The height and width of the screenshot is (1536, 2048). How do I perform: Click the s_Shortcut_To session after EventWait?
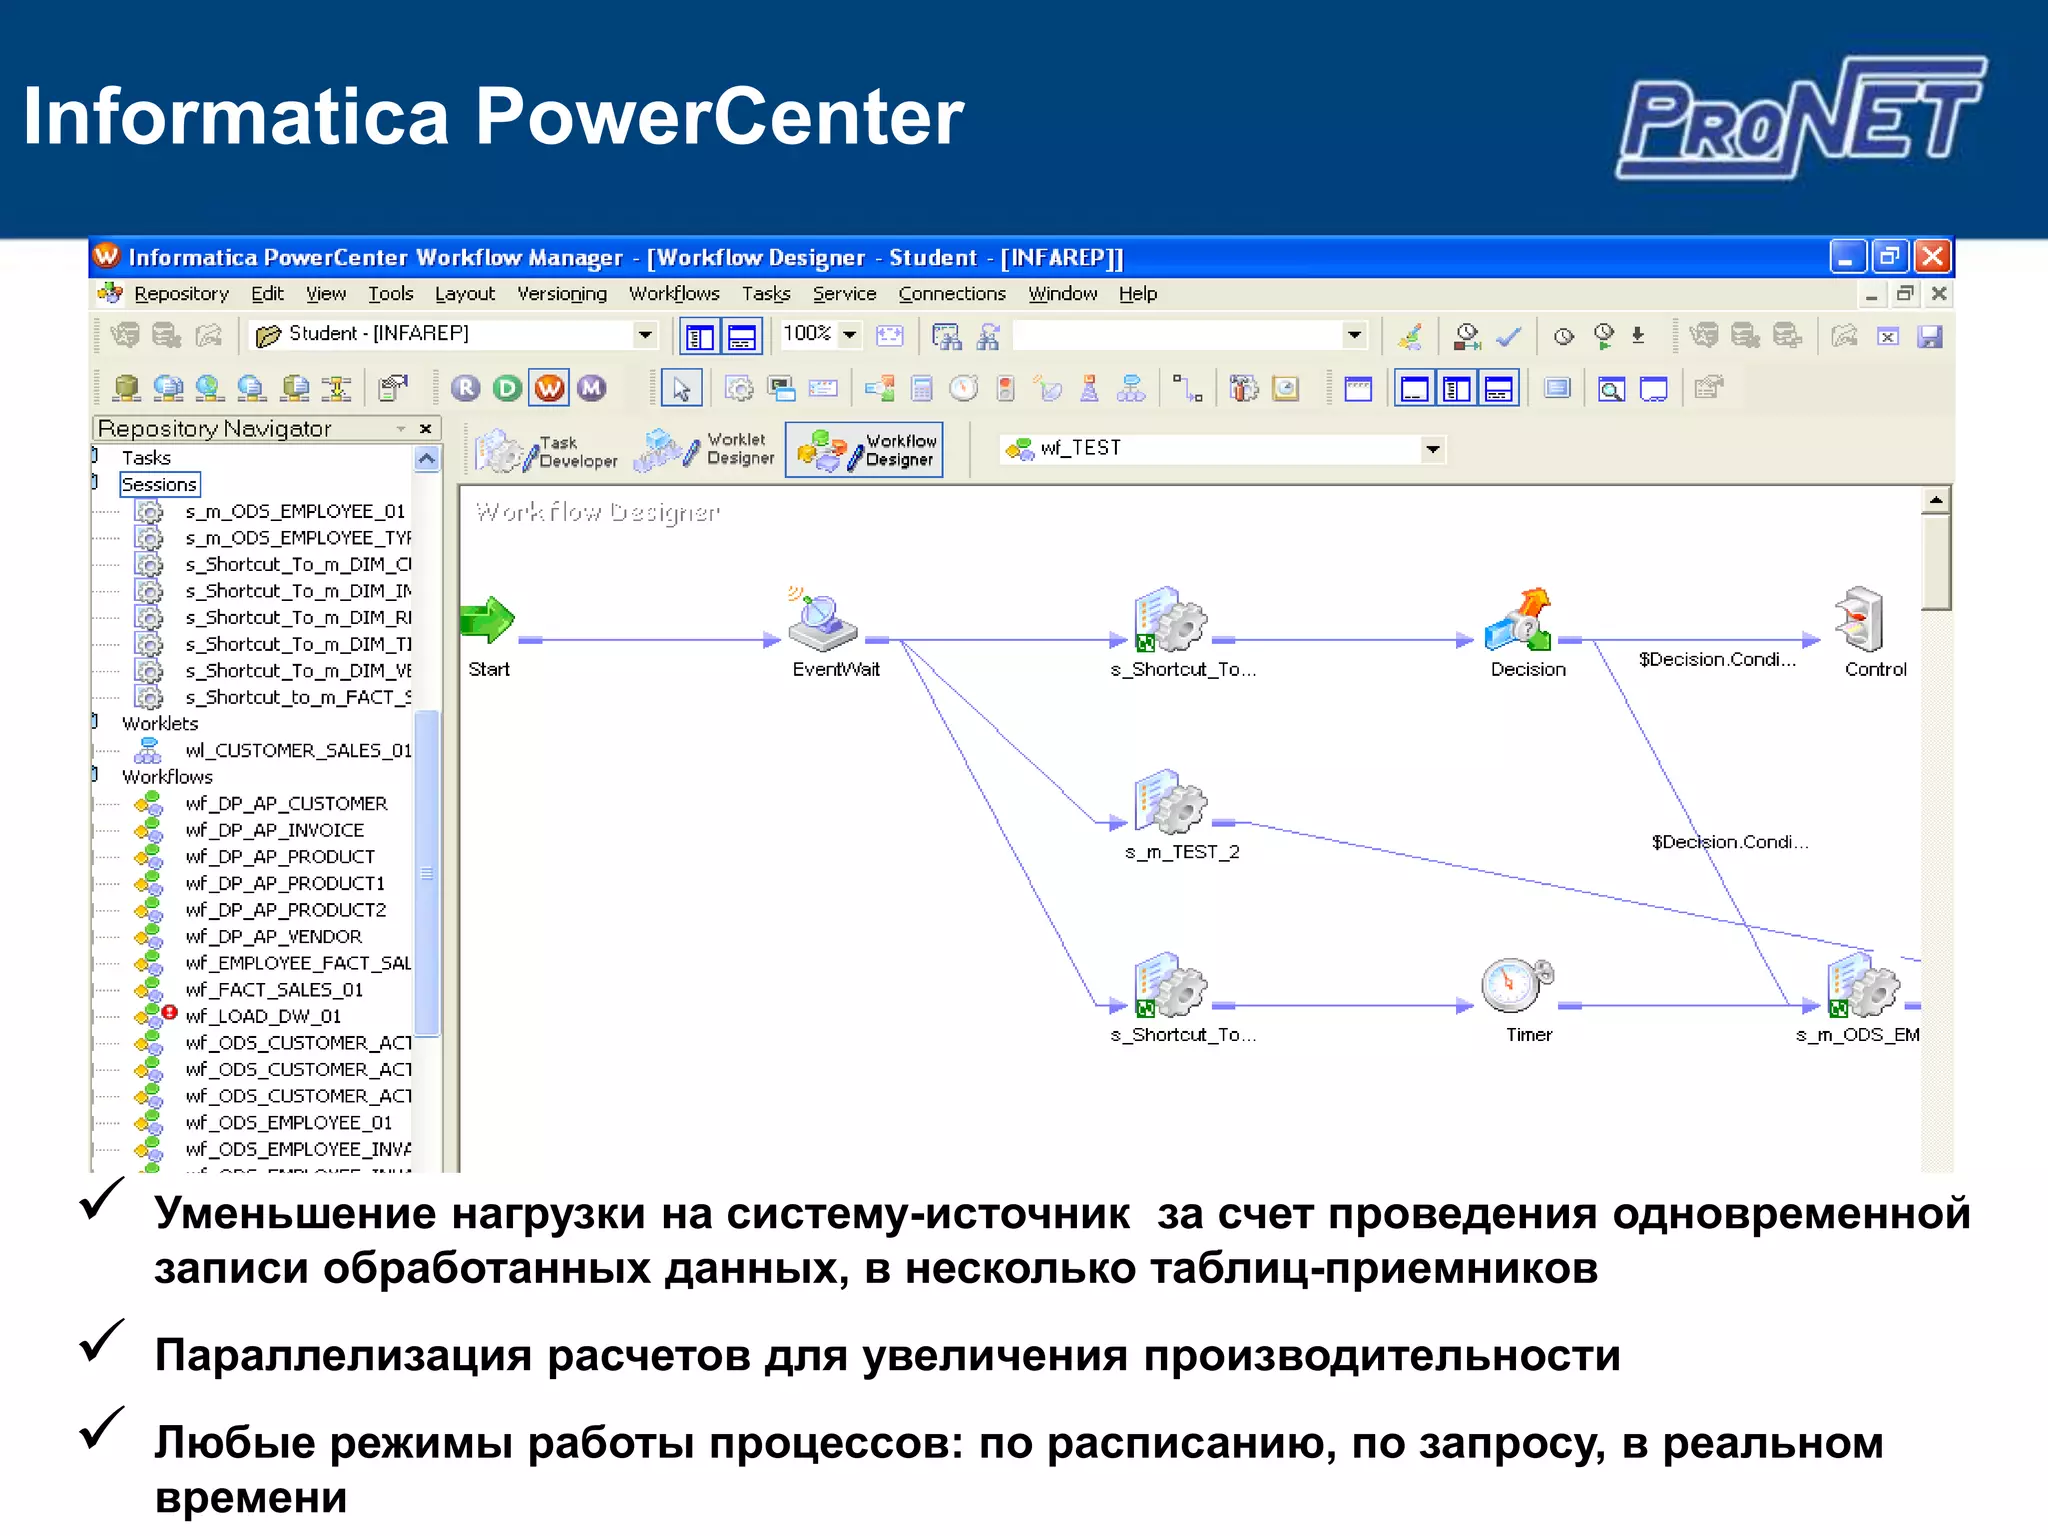coord(1170,620)
